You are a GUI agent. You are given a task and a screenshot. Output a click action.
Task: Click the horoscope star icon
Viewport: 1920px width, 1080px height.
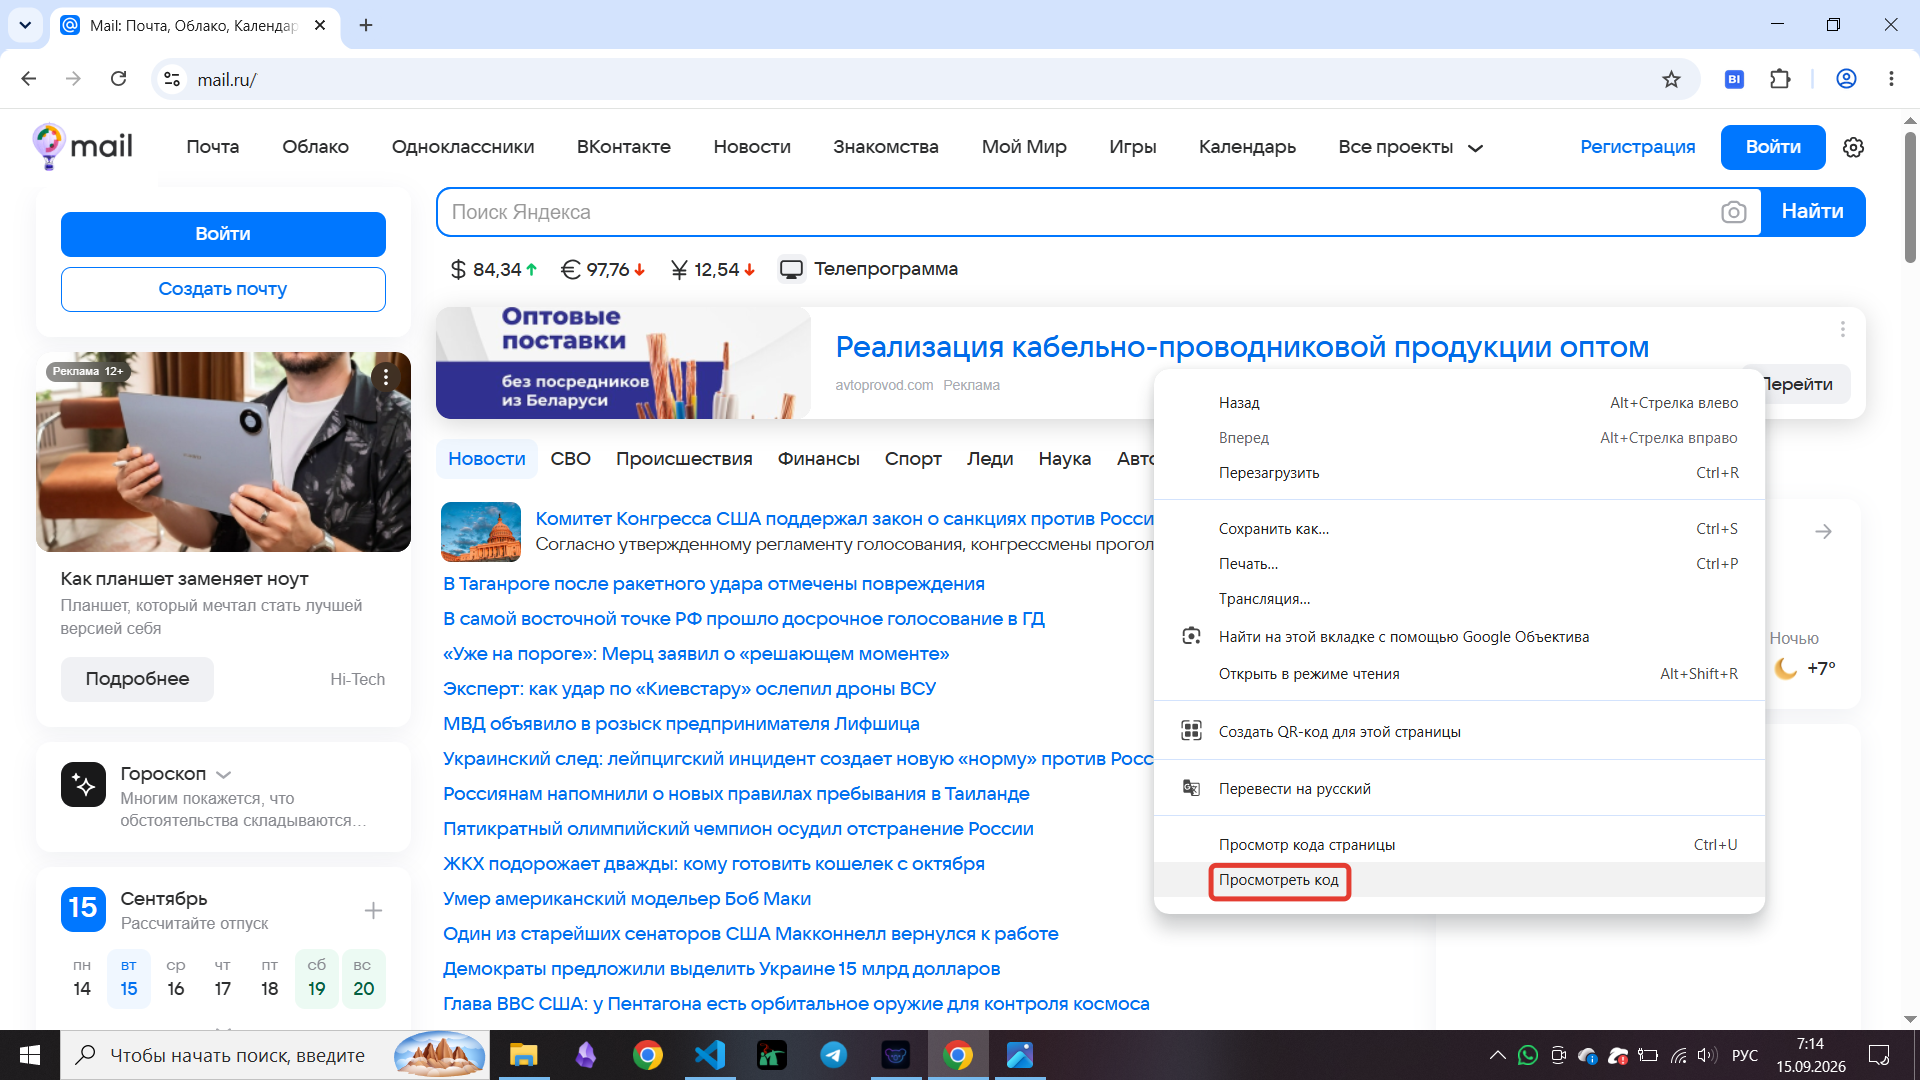click(x=83, y=785)
